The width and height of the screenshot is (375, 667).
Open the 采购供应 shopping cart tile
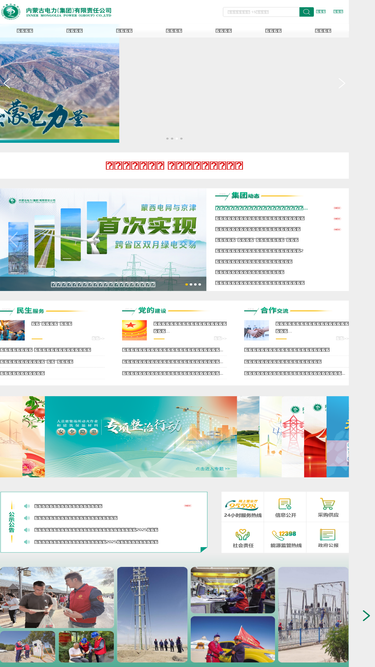(328, 507)
